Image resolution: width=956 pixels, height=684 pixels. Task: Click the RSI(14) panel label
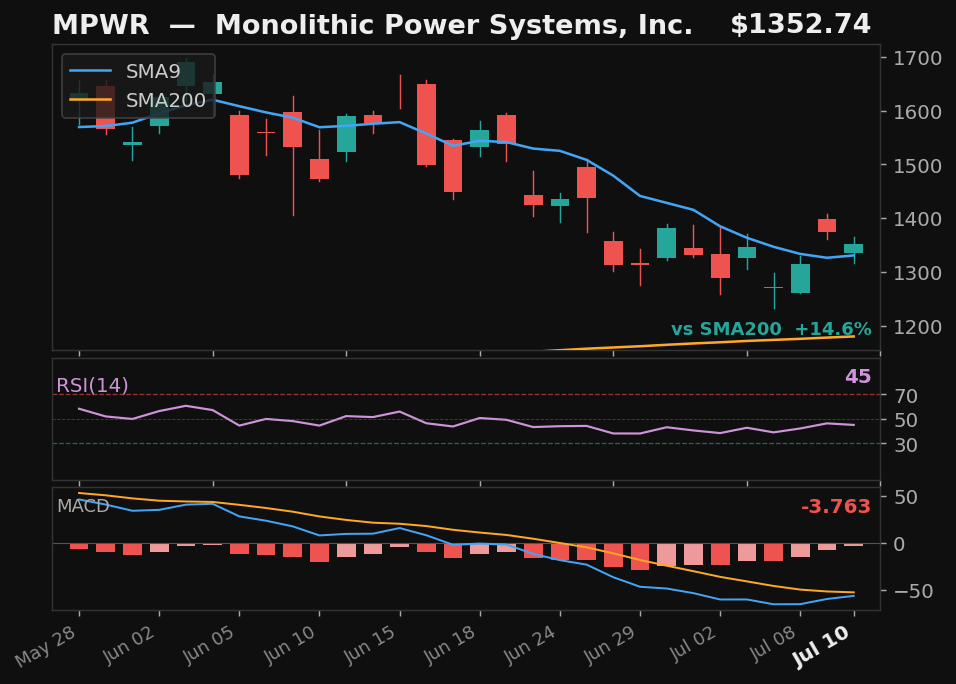pyautogui.click(x=92, y=385)
